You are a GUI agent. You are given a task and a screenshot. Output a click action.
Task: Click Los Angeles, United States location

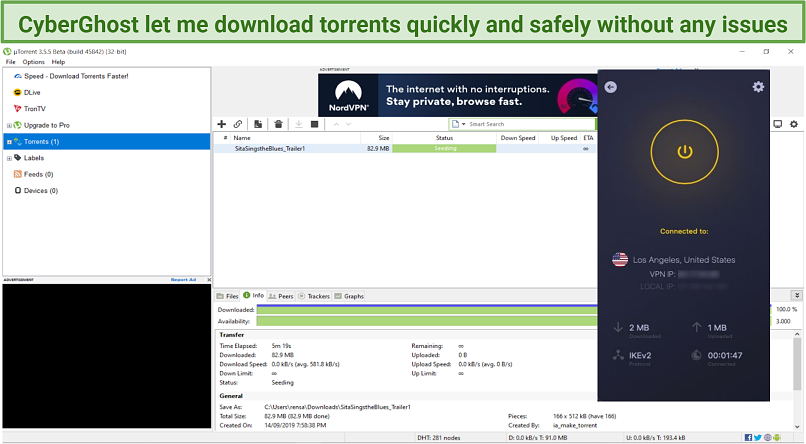(684, 260)
